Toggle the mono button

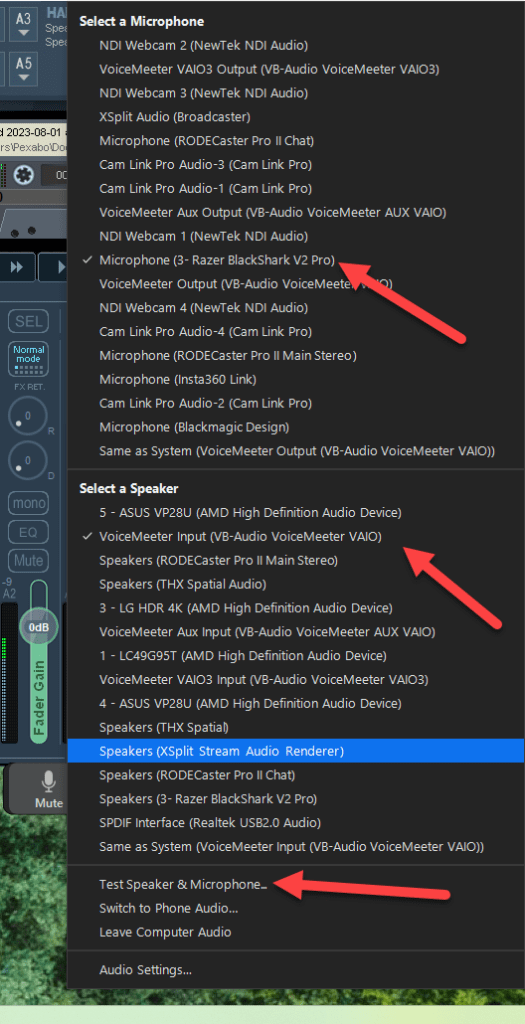[x=28, y=504]
